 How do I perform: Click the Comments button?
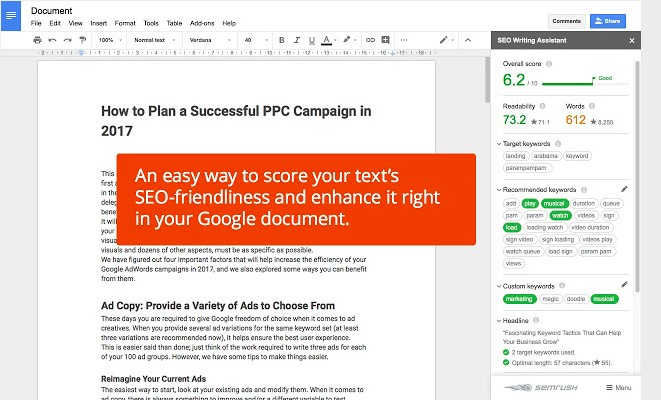point(567,21)
